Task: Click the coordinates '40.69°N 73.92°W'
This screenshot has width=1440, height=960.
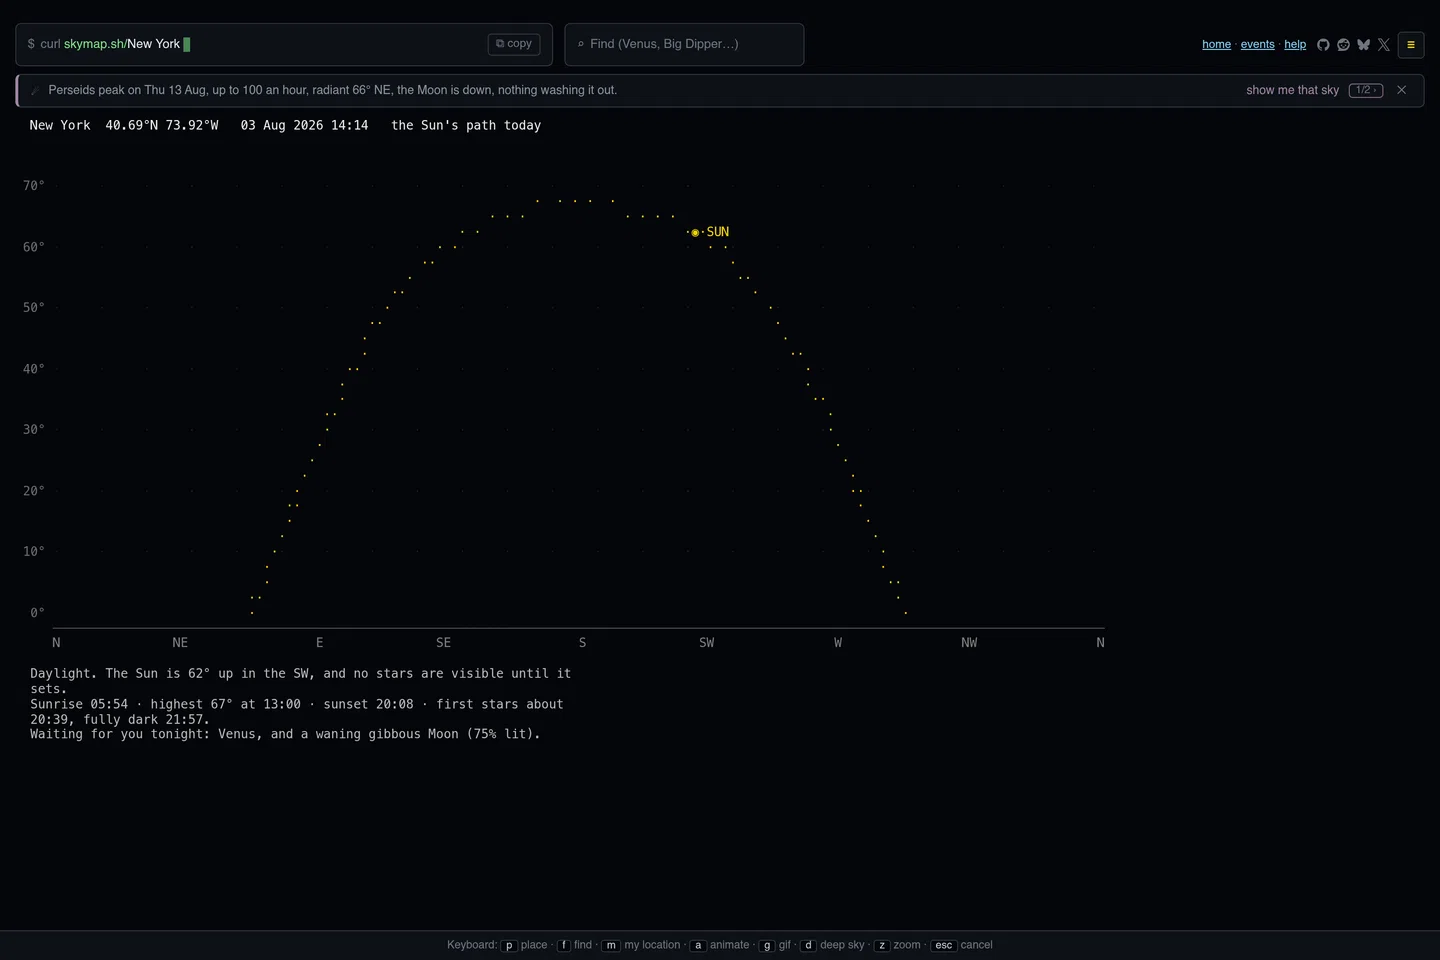Action: pos(162,125)
